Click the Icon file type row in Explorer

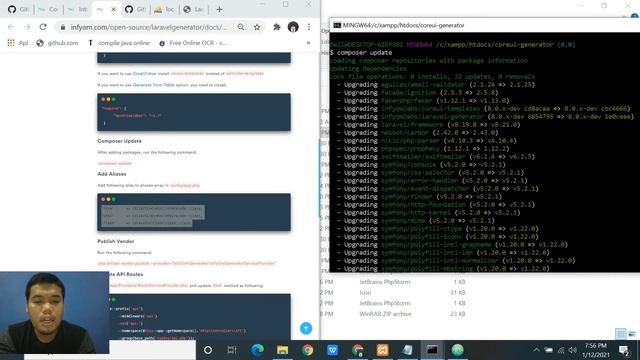click(393, 293)
